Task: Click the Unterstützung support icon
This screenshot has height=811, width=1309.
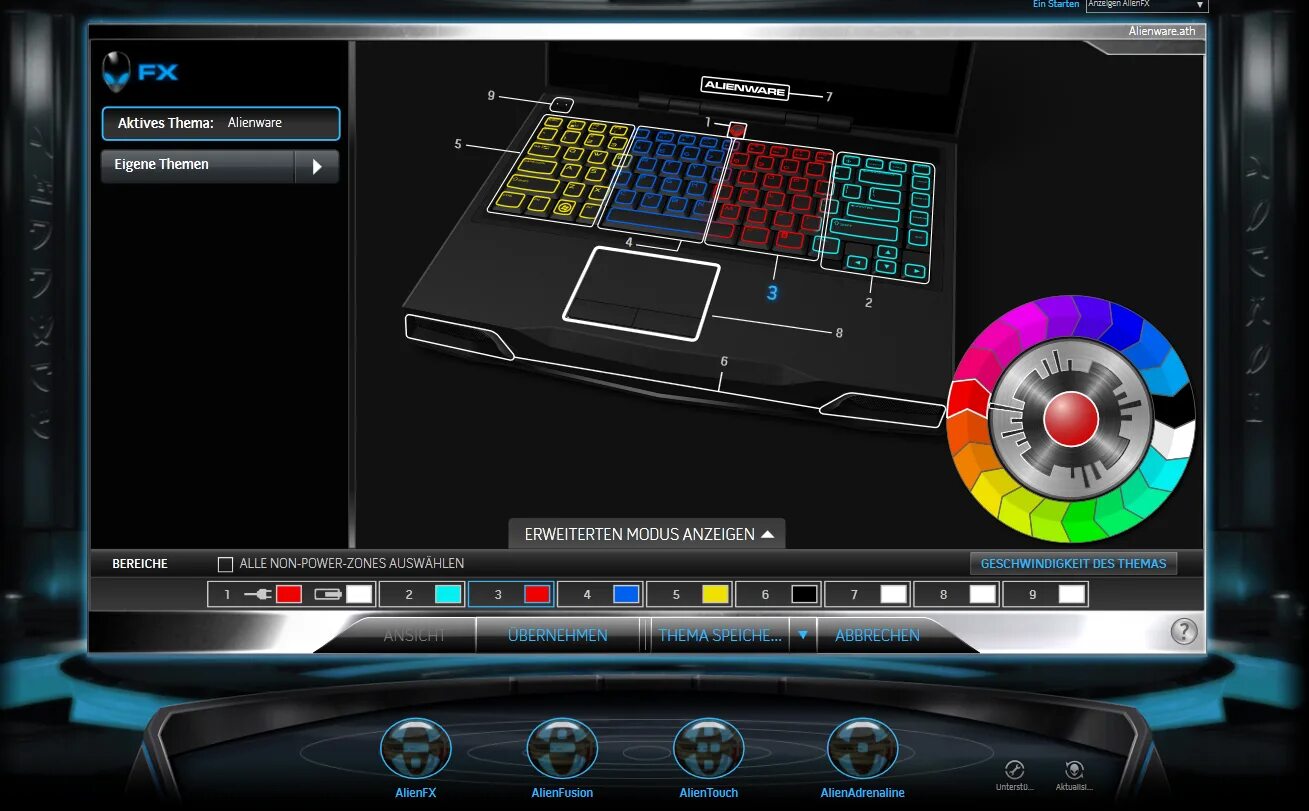Action: pos(1014,769)
